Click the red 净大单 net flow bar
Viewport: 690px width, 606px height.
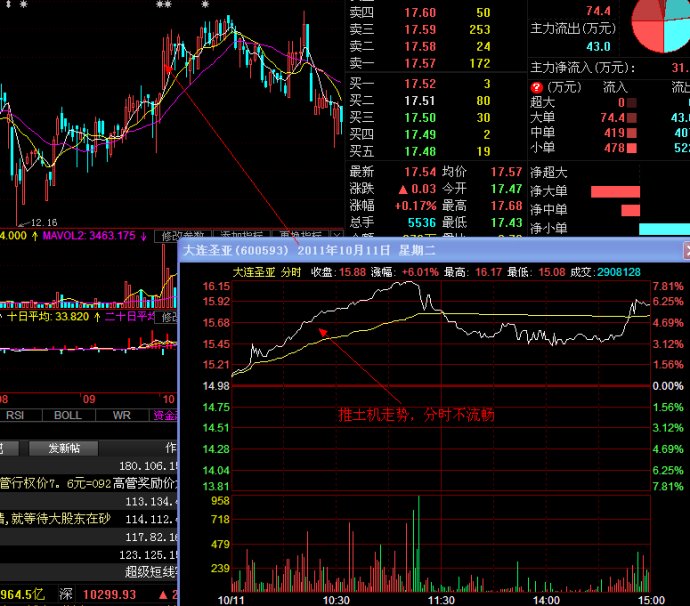(615, 191)
